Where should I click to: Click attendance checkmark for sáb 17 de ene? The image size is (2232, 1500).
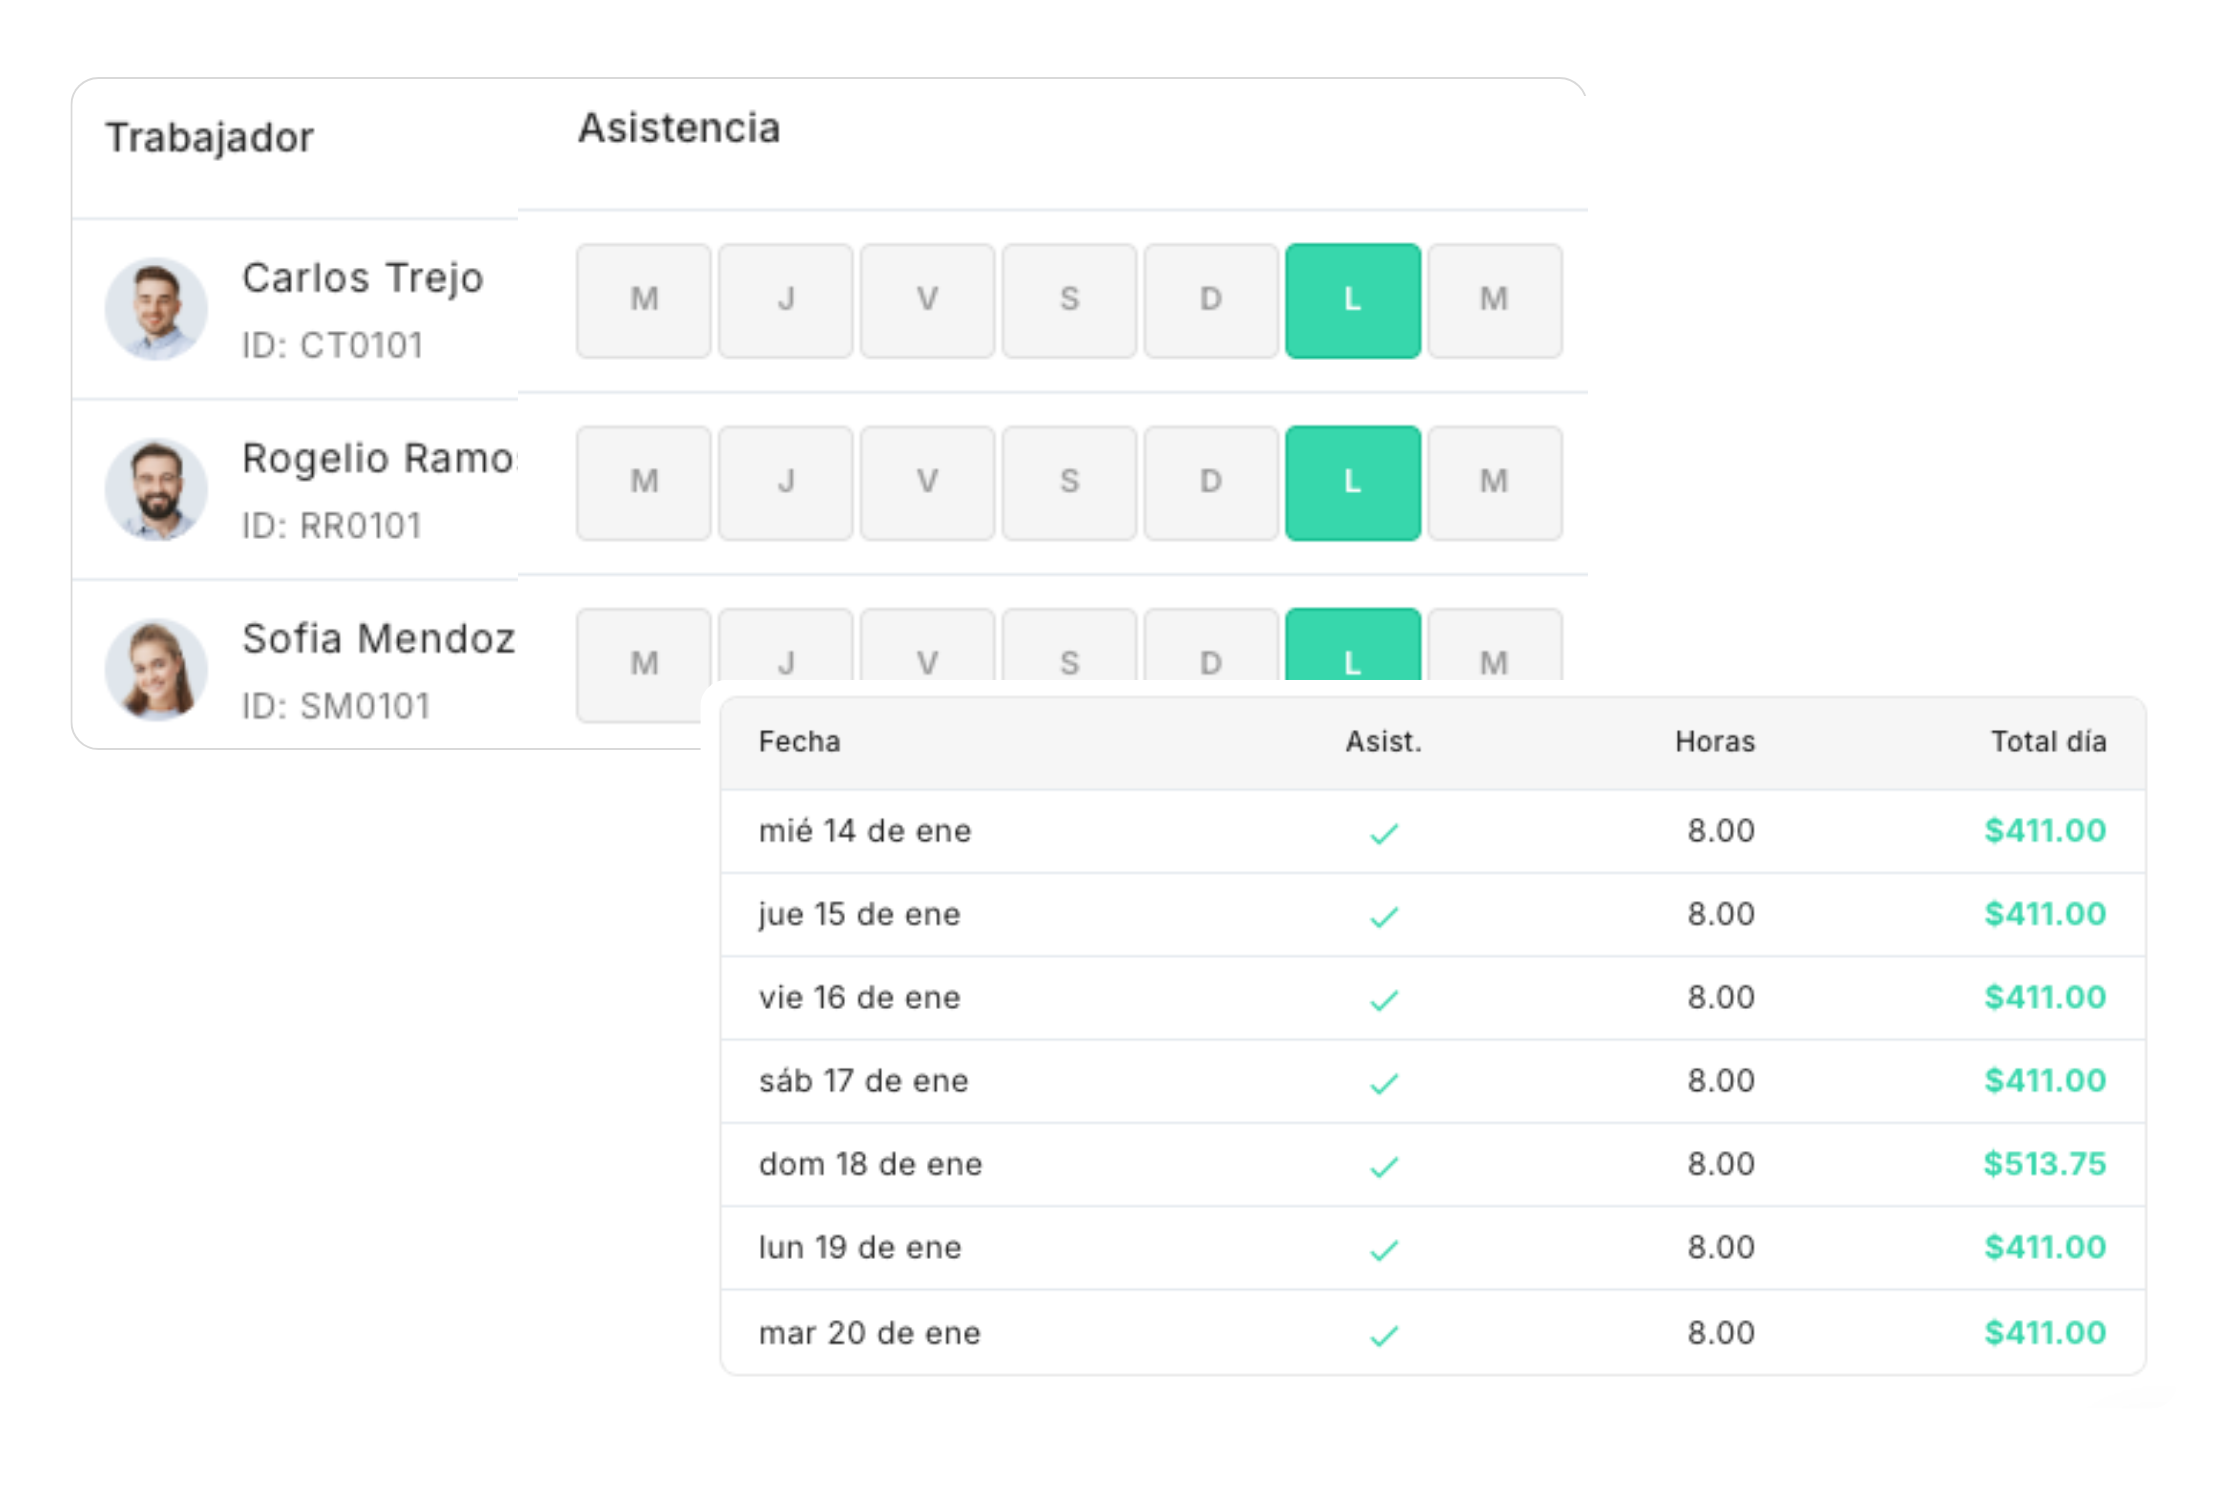(x=1383, y=1082)
